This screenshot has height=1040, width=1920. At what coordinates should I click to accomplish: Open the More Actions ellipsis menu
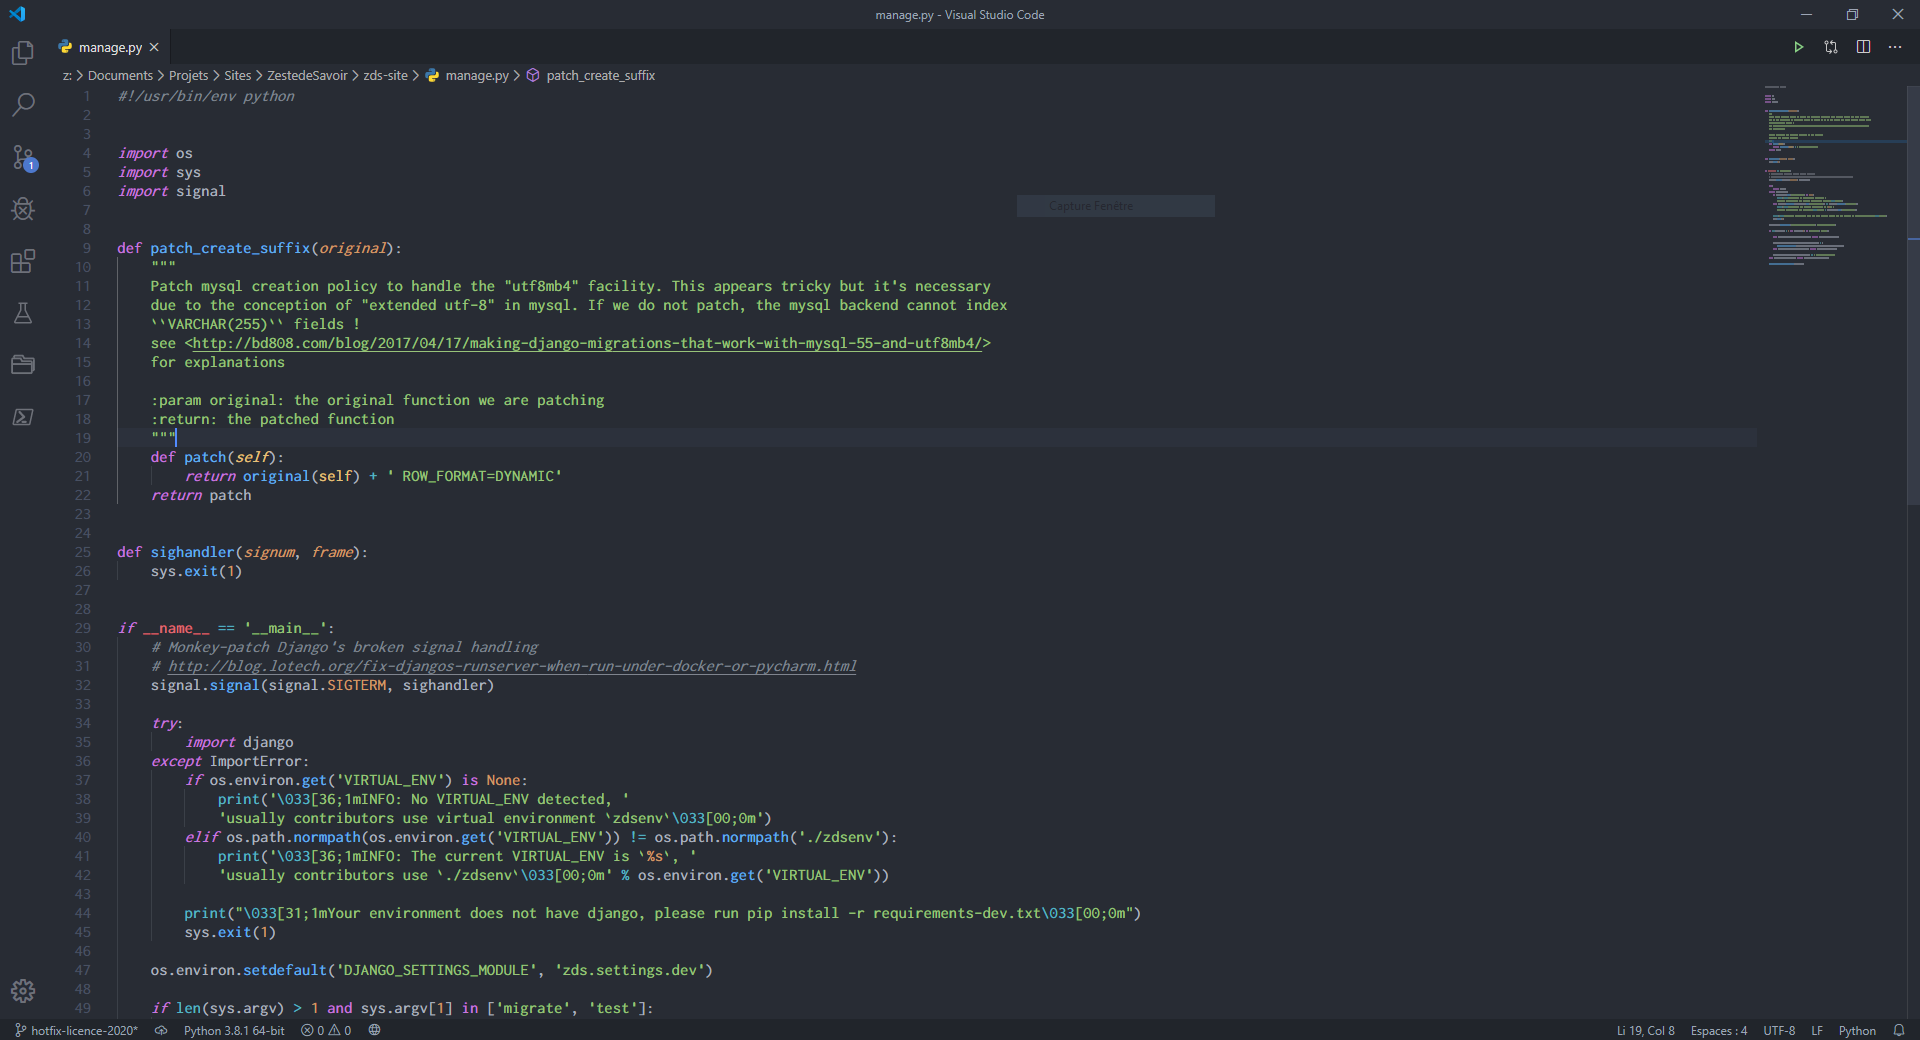pyautogui.click(x=1895, y=47)
